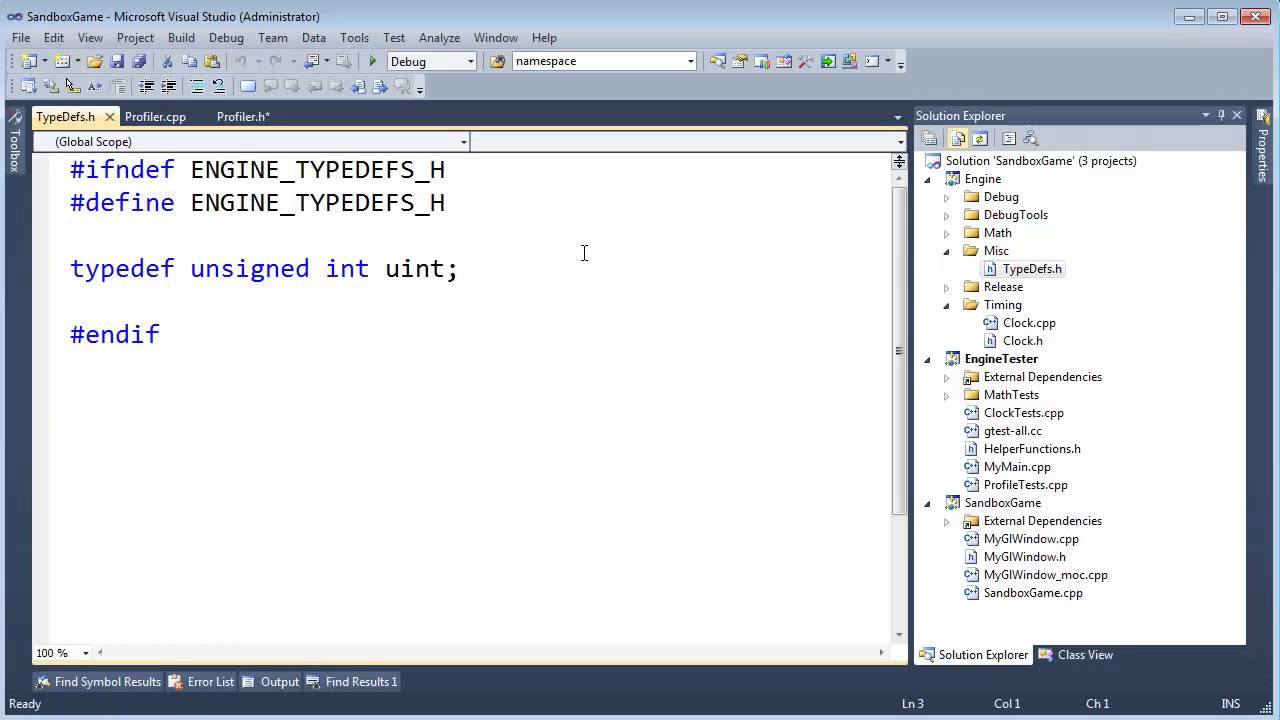Screen dimensions: 1280x720
Task: Toggle Show All Files in Solution Explorer
Action: (x=958, y=139)
